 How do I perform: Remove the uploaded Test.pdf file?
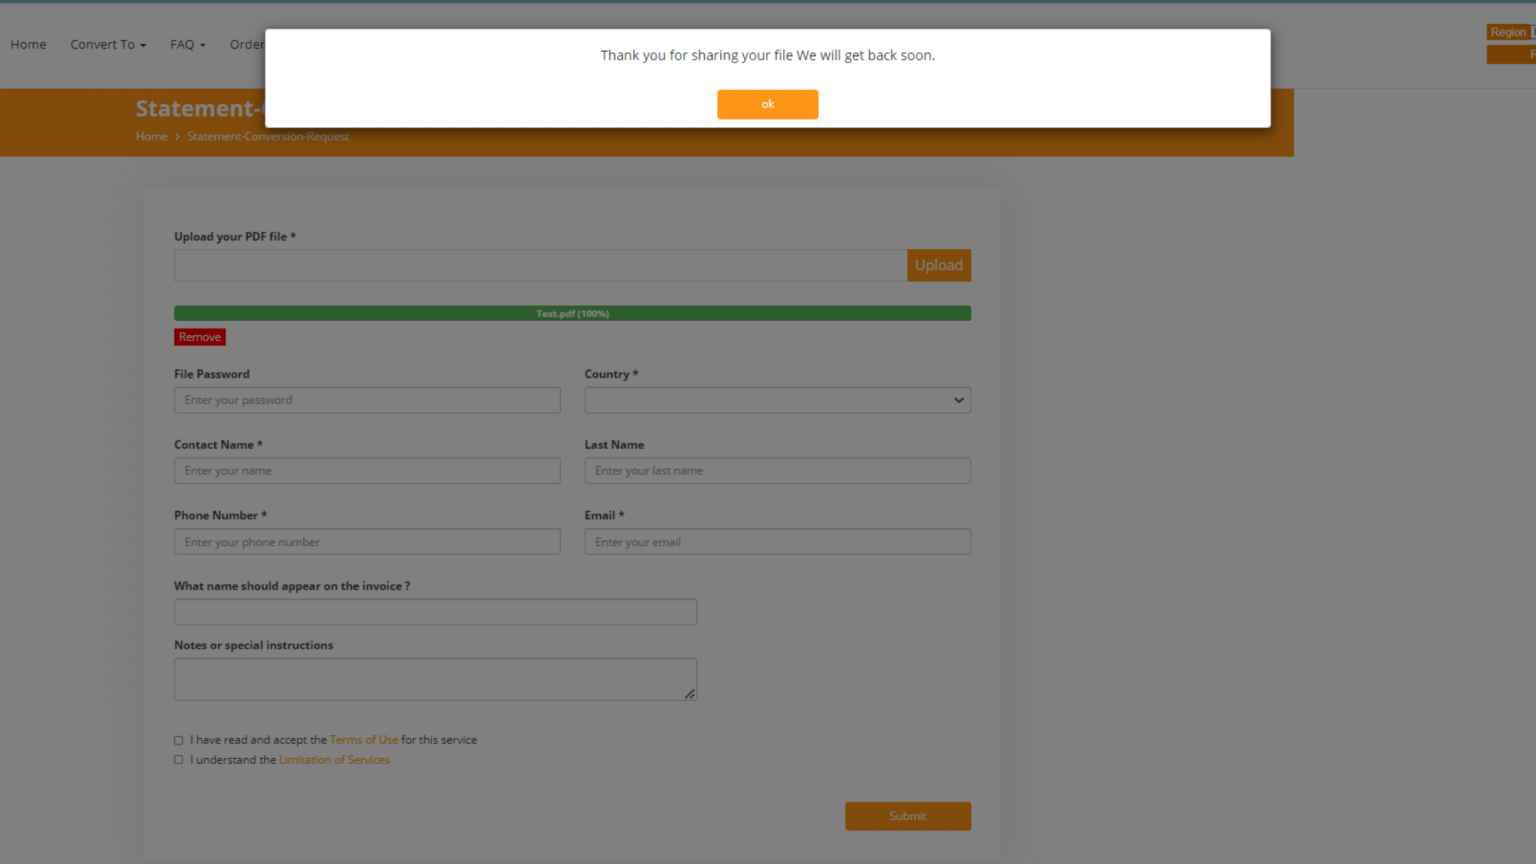199,337
